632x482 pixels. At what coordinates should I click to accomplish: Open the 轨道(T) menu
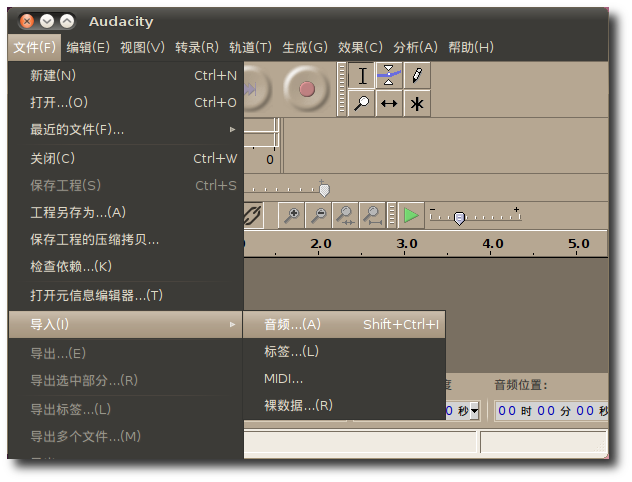(250, 48)
